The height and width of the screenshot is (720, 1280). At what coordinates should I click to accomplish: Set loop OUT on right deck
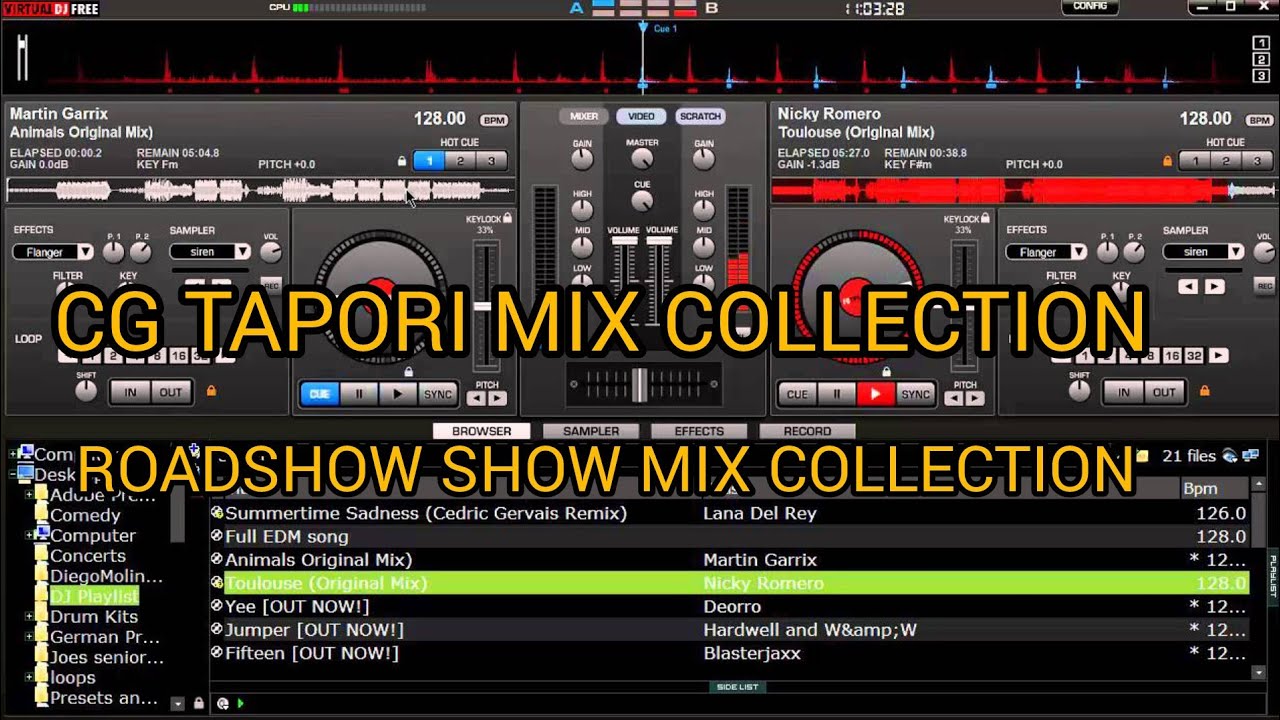click(x=1164, y=392)
